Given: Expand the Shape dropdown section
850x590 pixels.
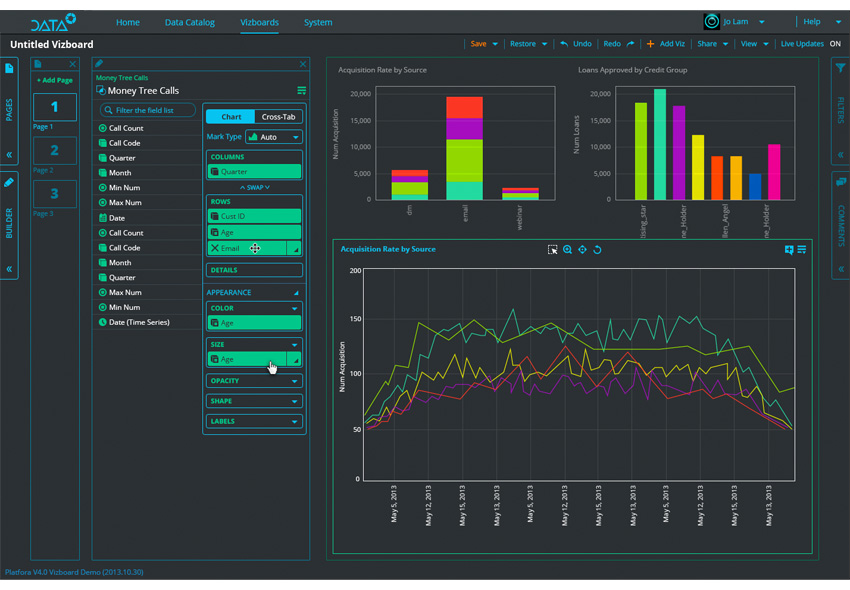Looking at the screenshot, I should 254,401.
